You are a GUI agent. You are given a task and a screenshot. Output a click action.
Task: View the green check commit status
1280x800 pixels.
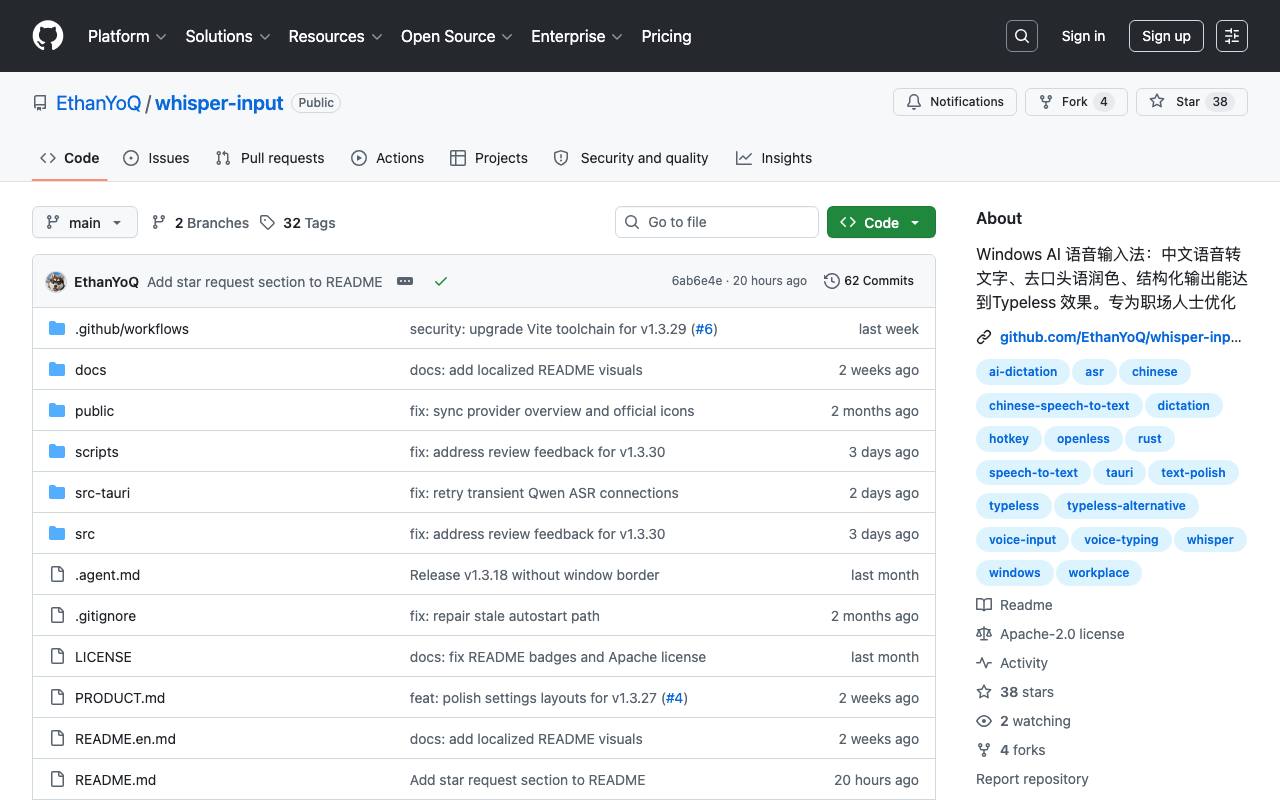coord(441,281)
